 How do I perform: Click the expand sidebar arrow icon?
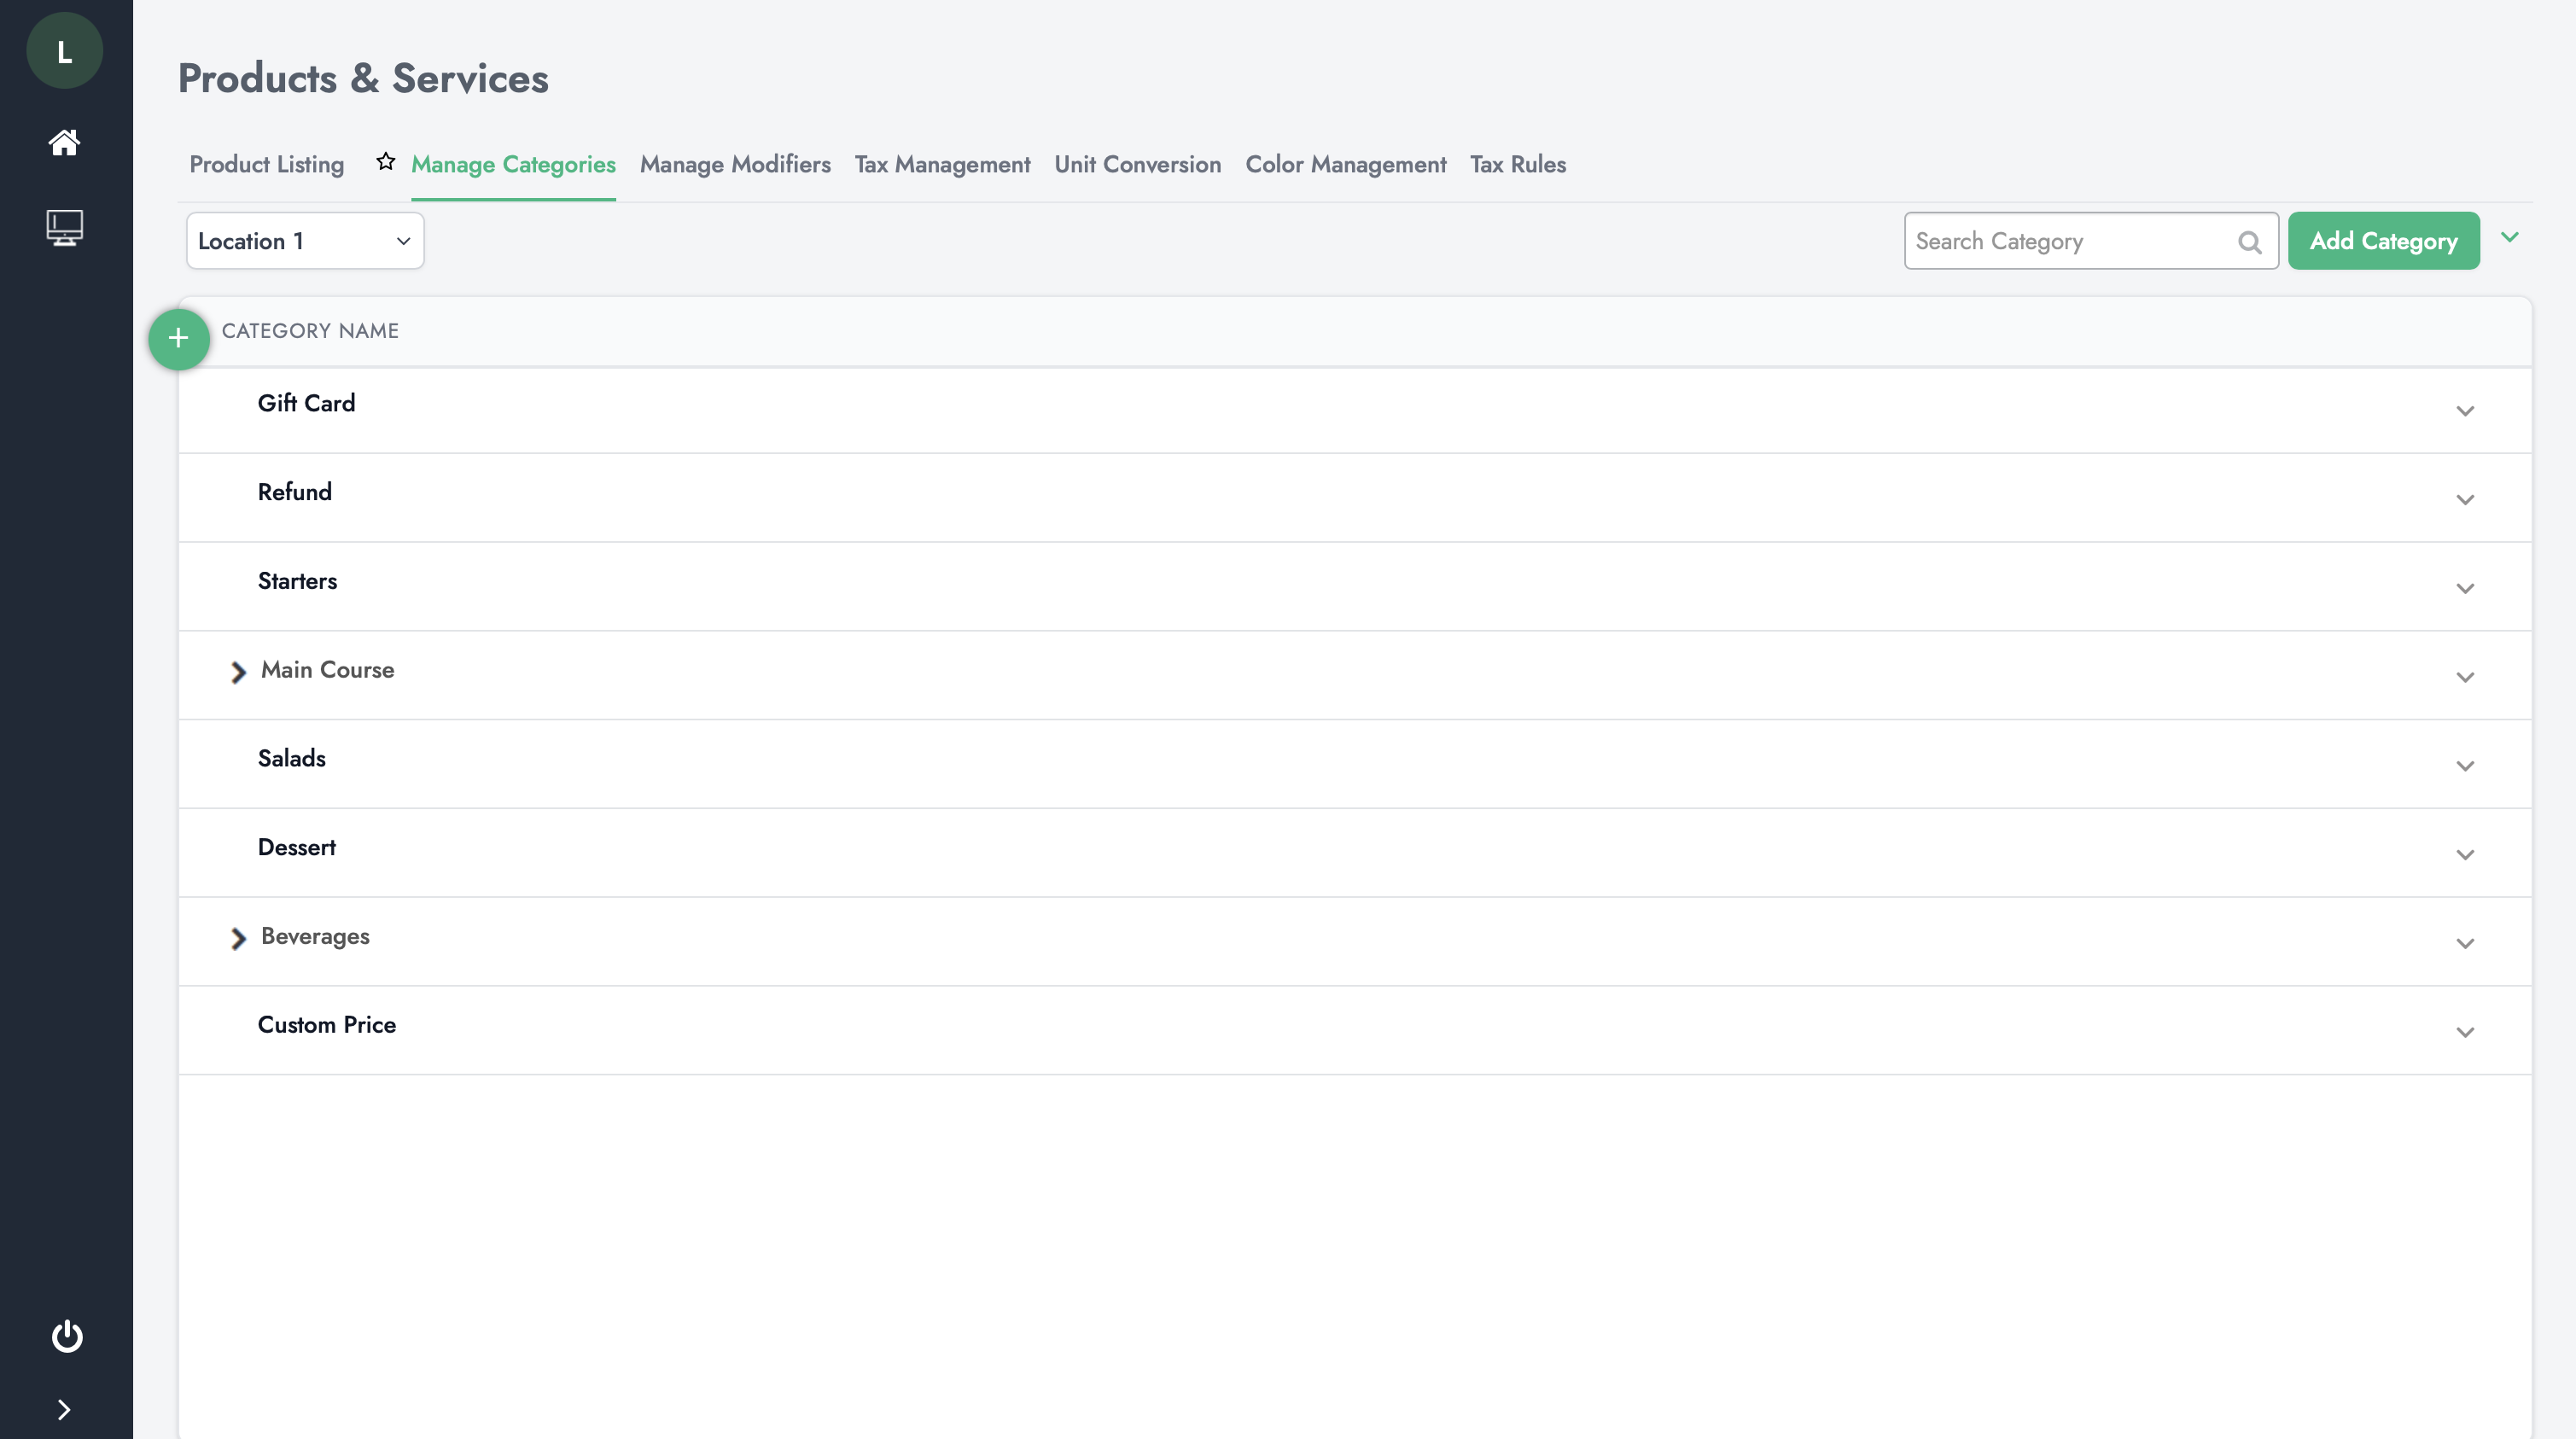66,1411
